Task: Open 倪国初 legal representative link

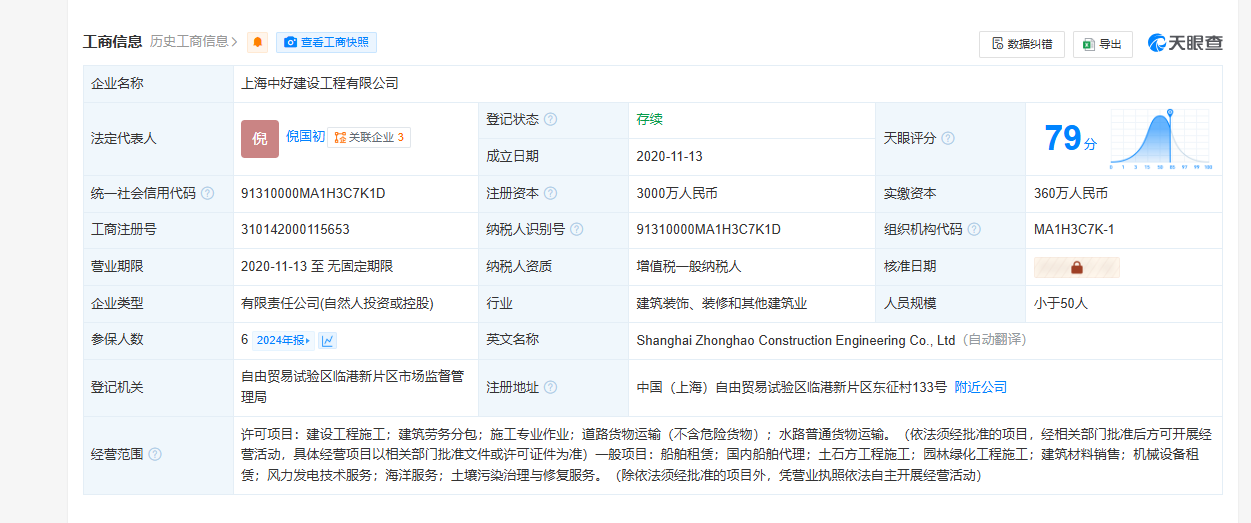Action: (x=305, y=137)
